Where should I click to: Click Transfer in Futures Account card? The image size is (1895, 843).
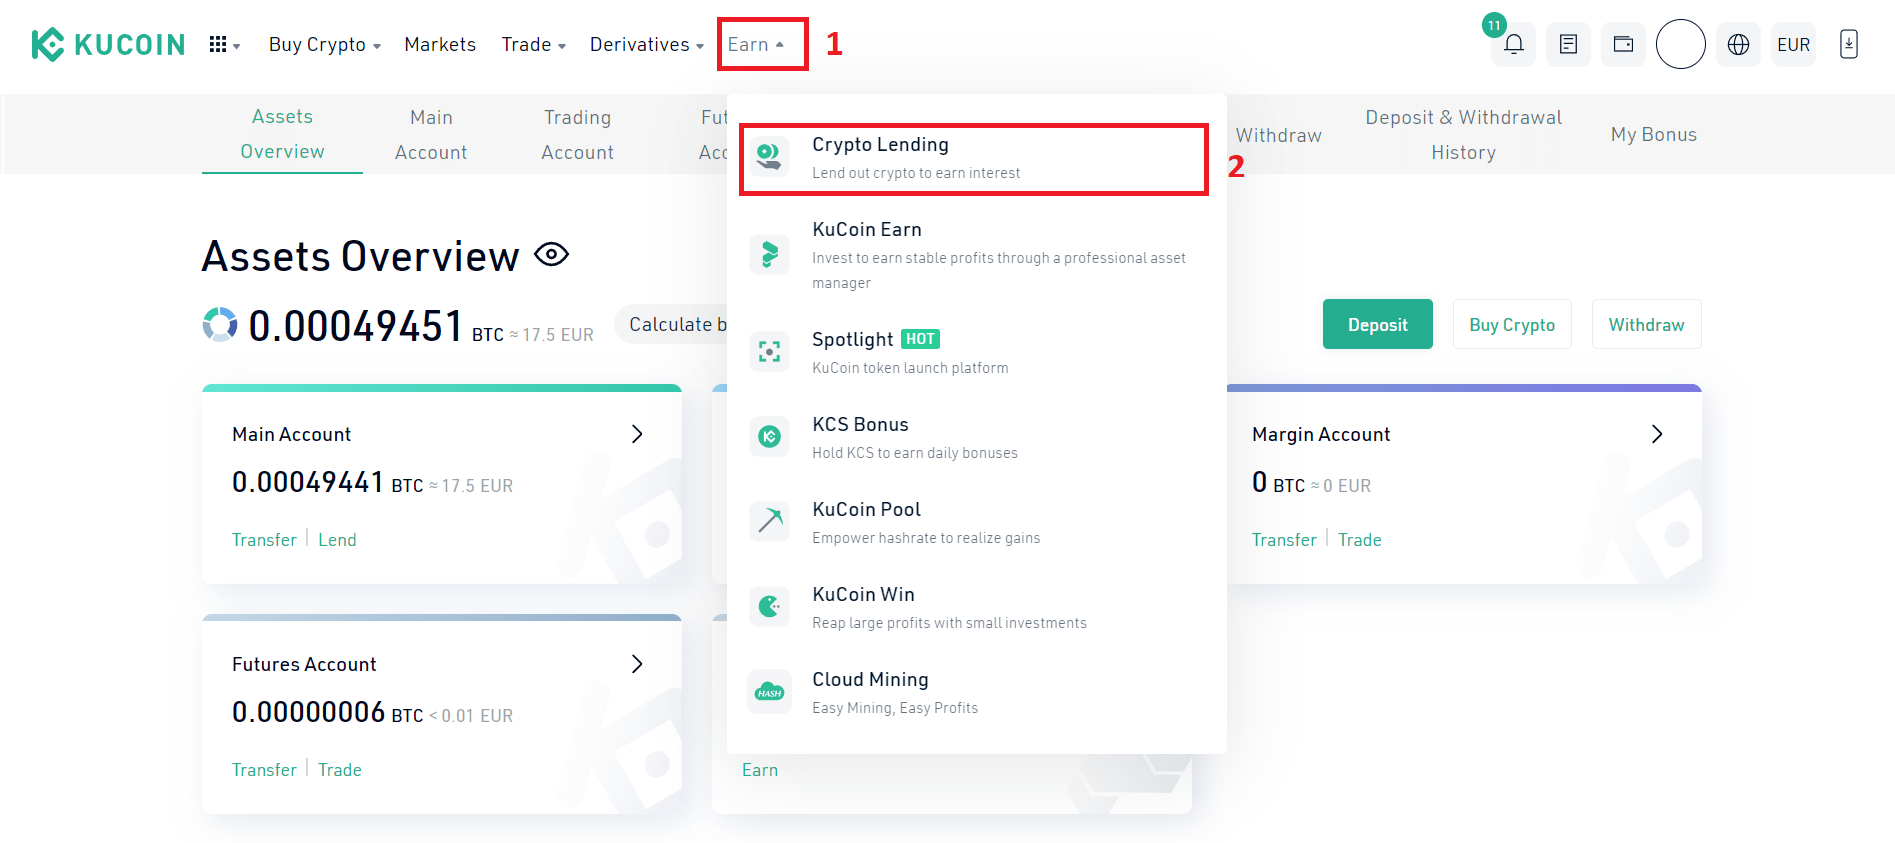tap(264, 770)
